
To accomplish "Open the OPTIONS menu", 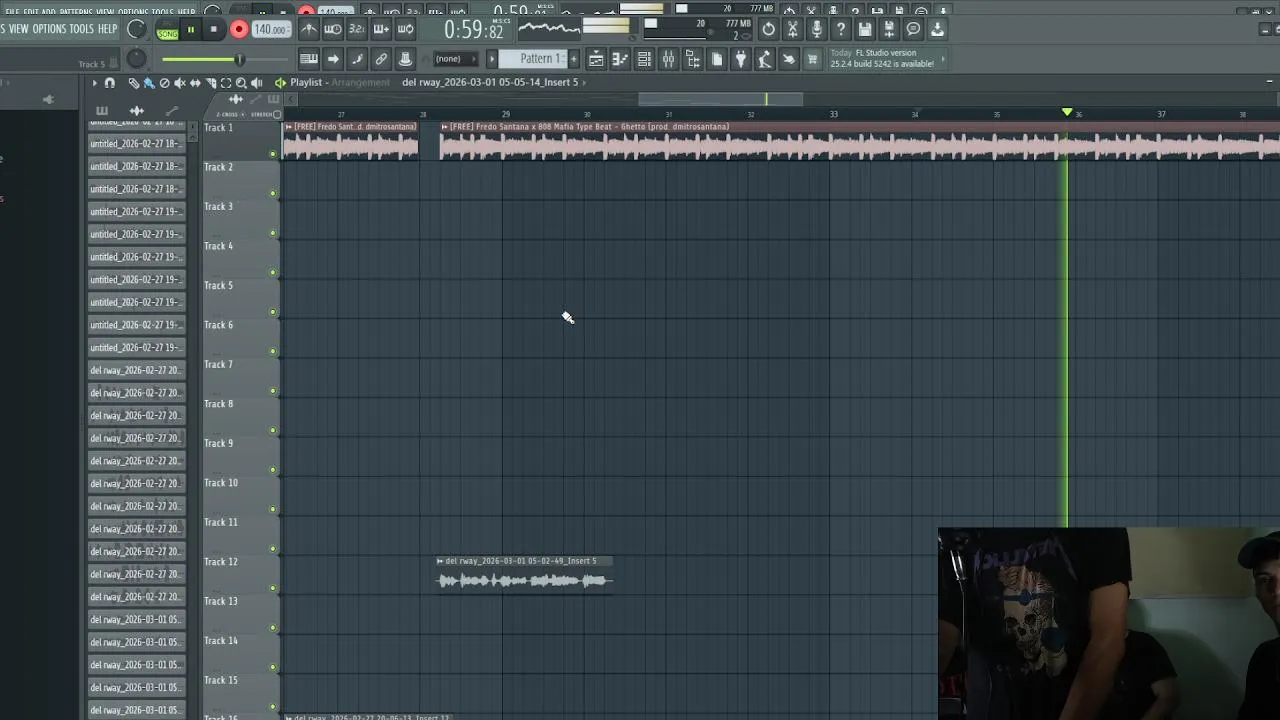I will point(49,29).
